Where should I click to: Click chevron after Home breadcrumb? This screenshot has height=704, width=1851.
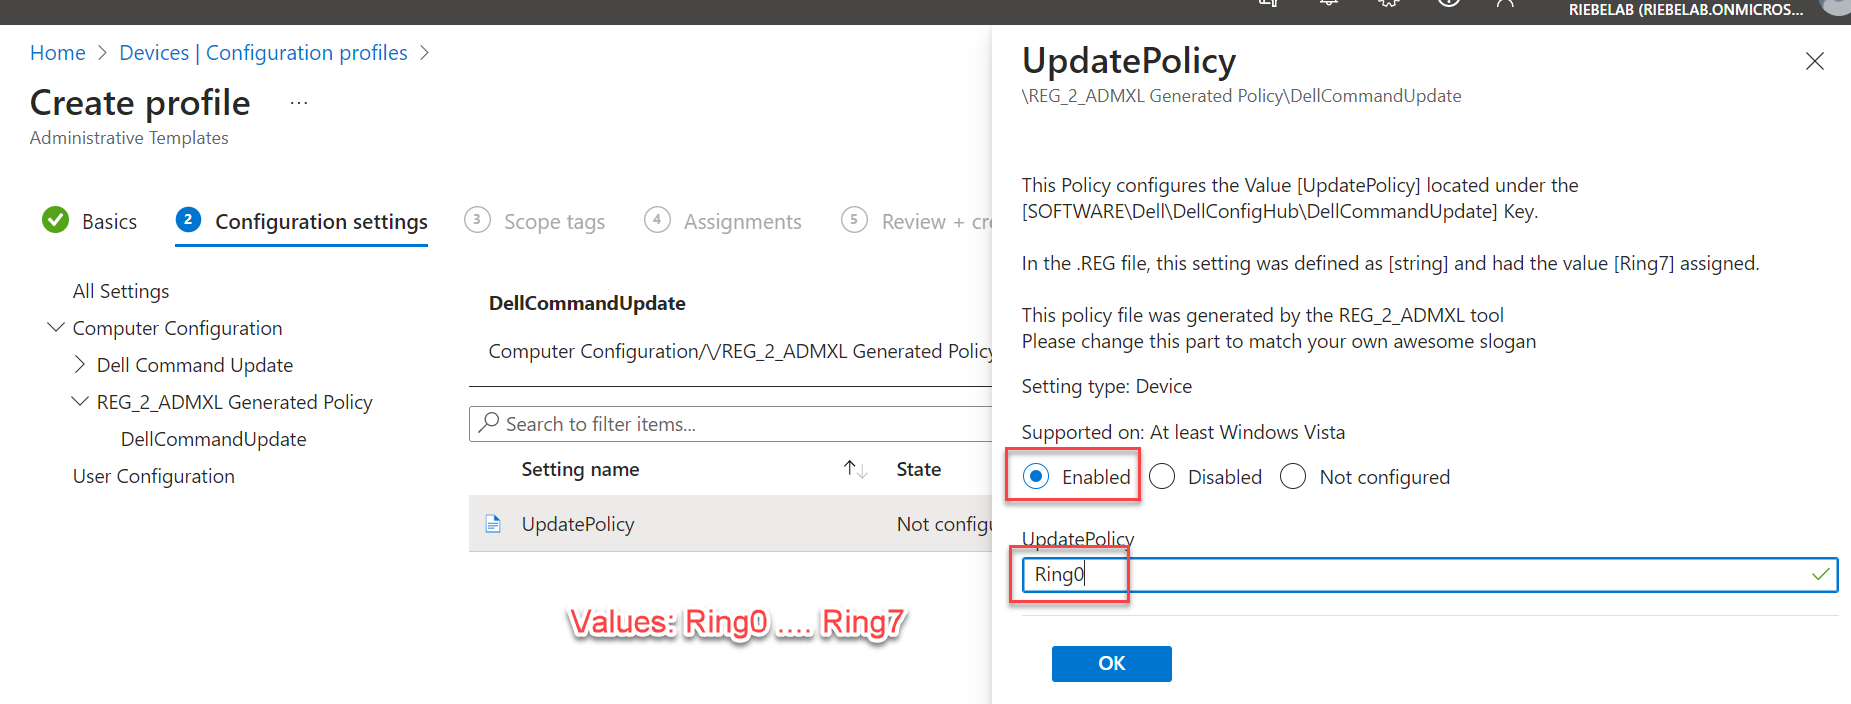(x=102, y=53)
